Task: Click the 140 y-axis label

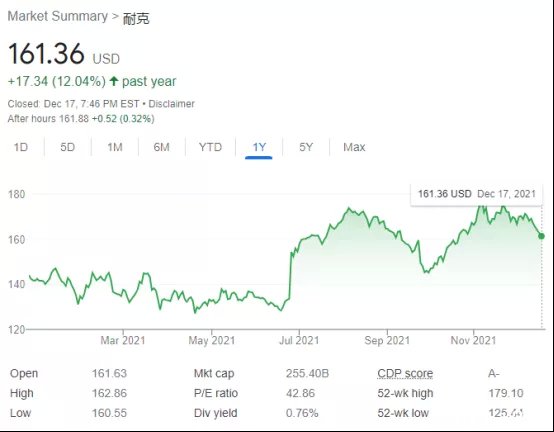Action: pos(17,284)
